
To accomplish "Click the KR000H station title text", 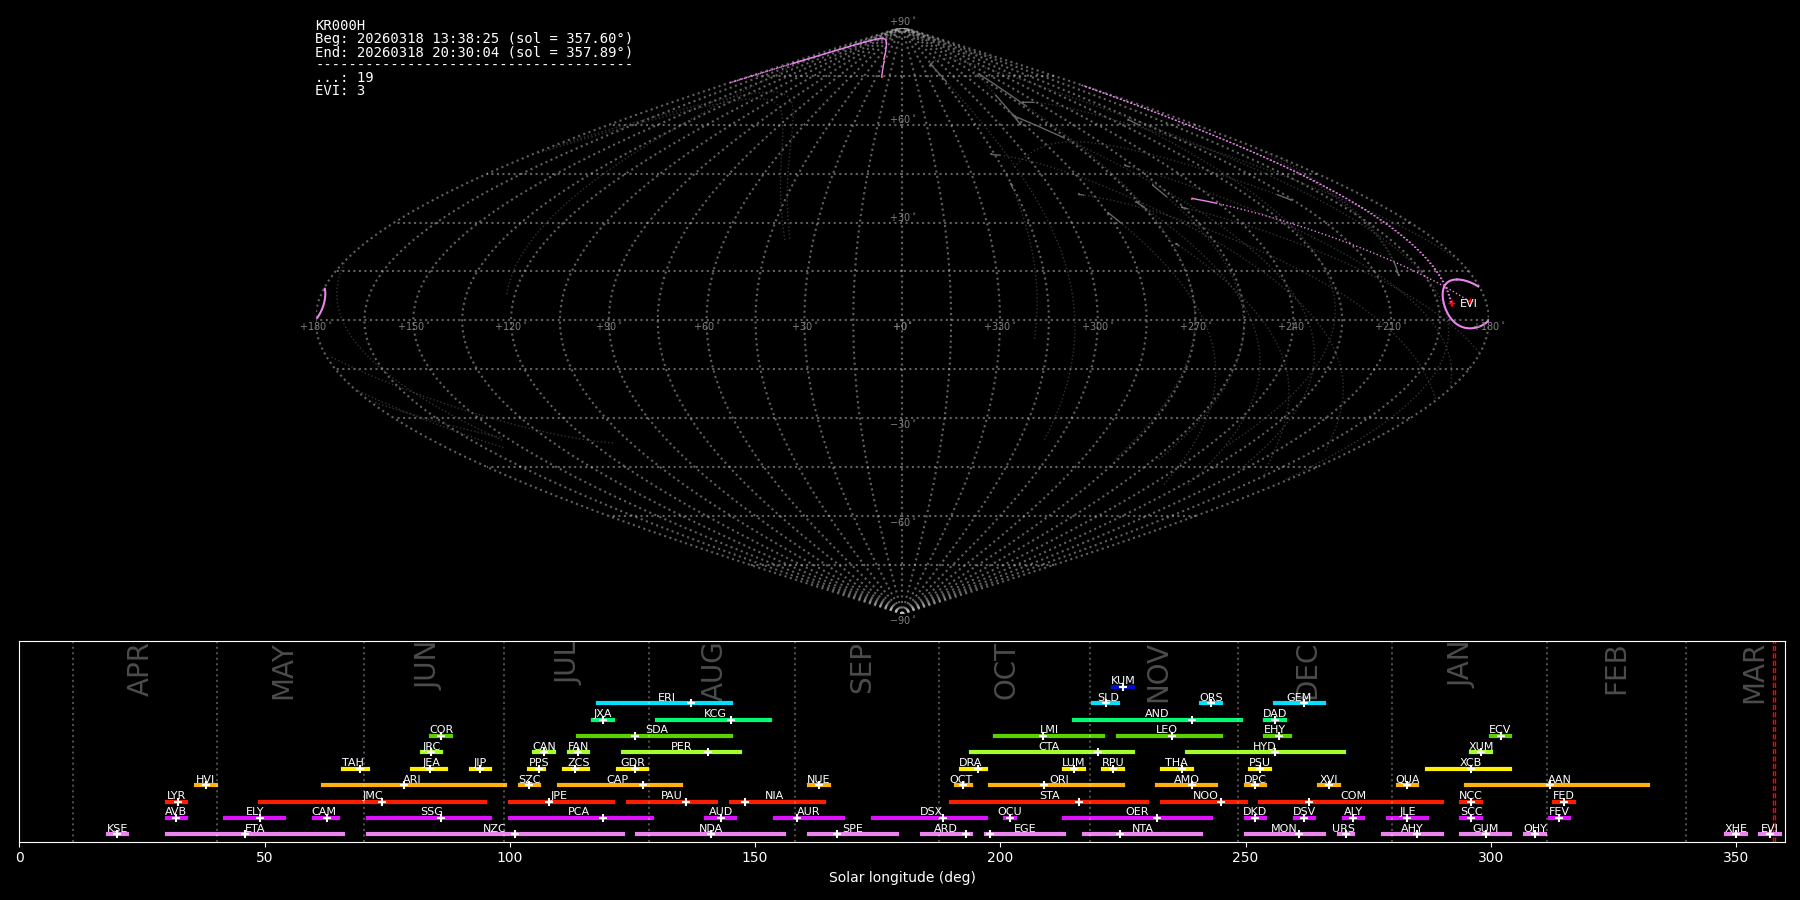I will click(x=340, y=25).
